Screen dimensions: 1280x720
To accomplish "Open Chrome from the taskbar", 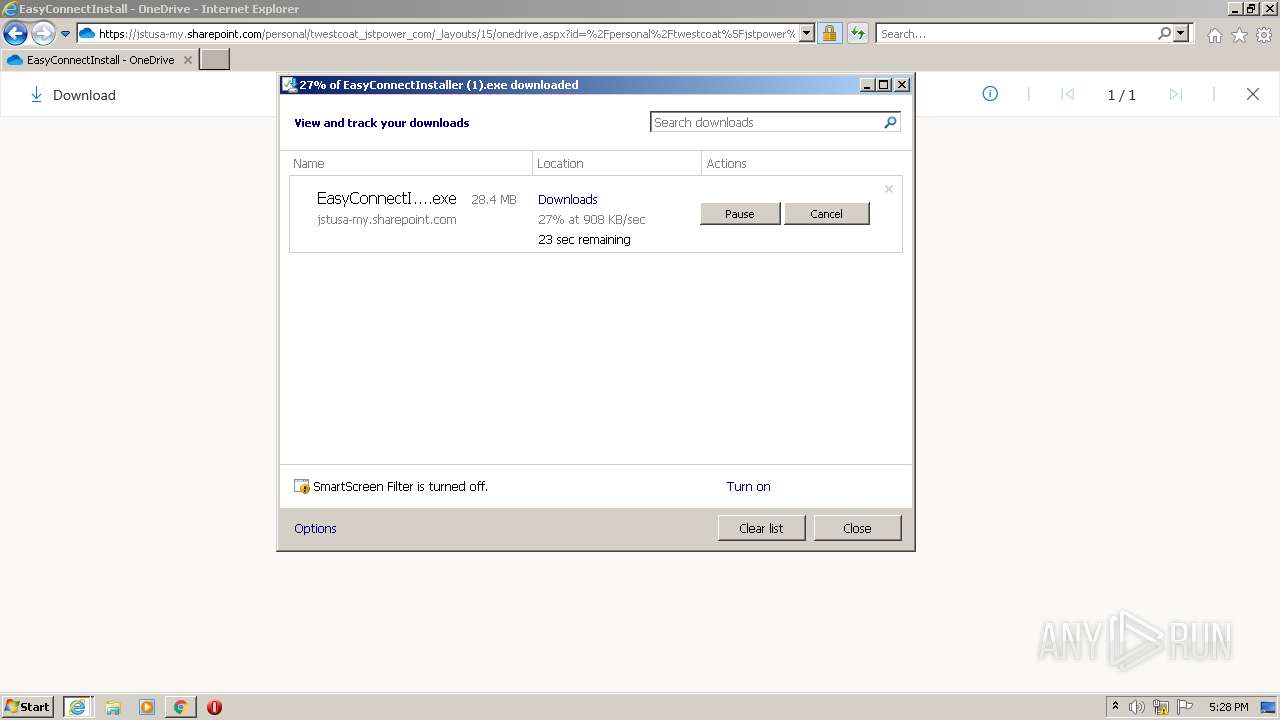I will tap(181, 707).
